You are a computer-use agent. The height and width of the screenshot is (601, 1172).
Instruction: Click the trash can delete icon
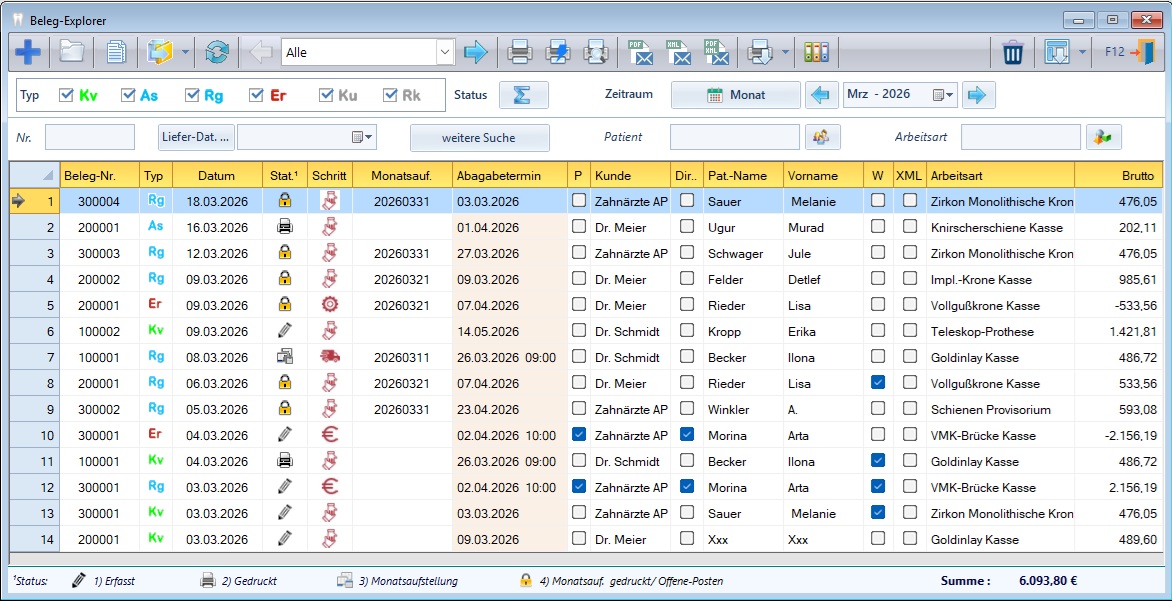[1013, 51]
